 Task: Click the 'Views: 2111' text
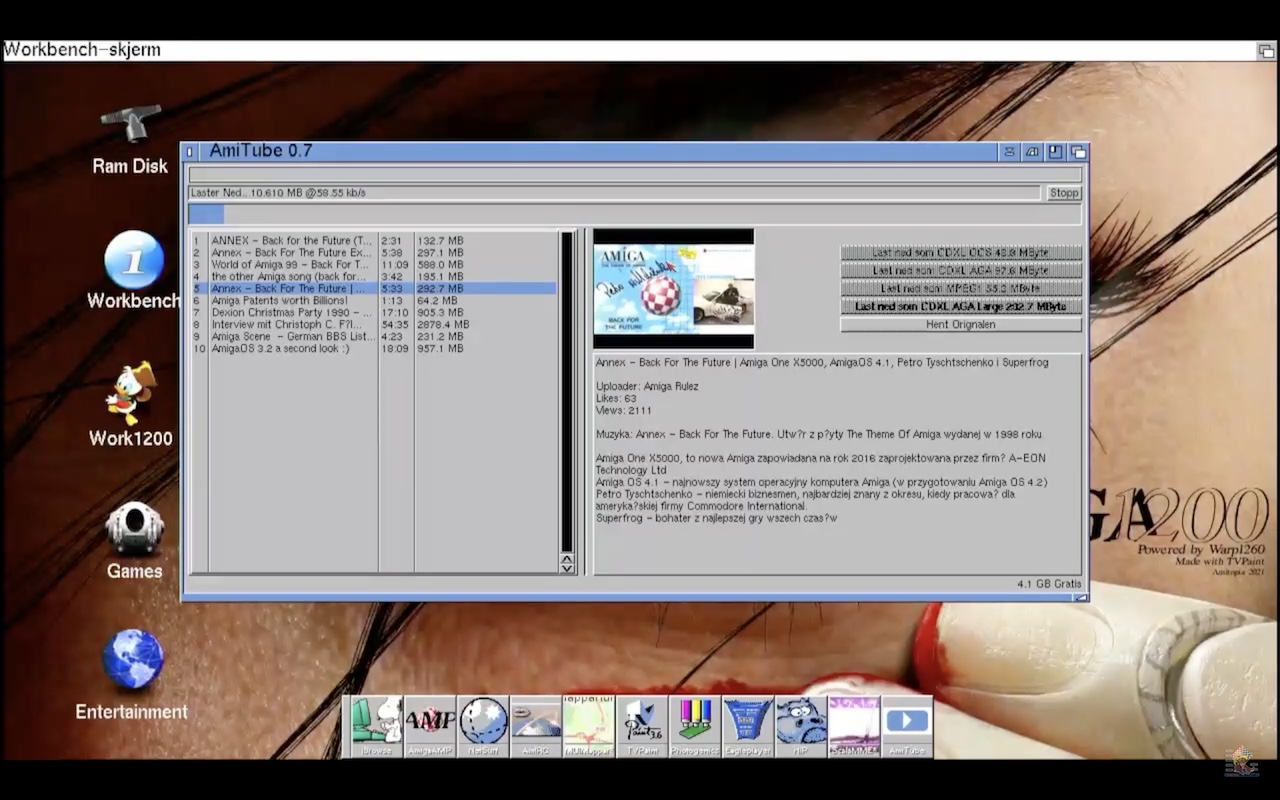(x=624, y=411)
